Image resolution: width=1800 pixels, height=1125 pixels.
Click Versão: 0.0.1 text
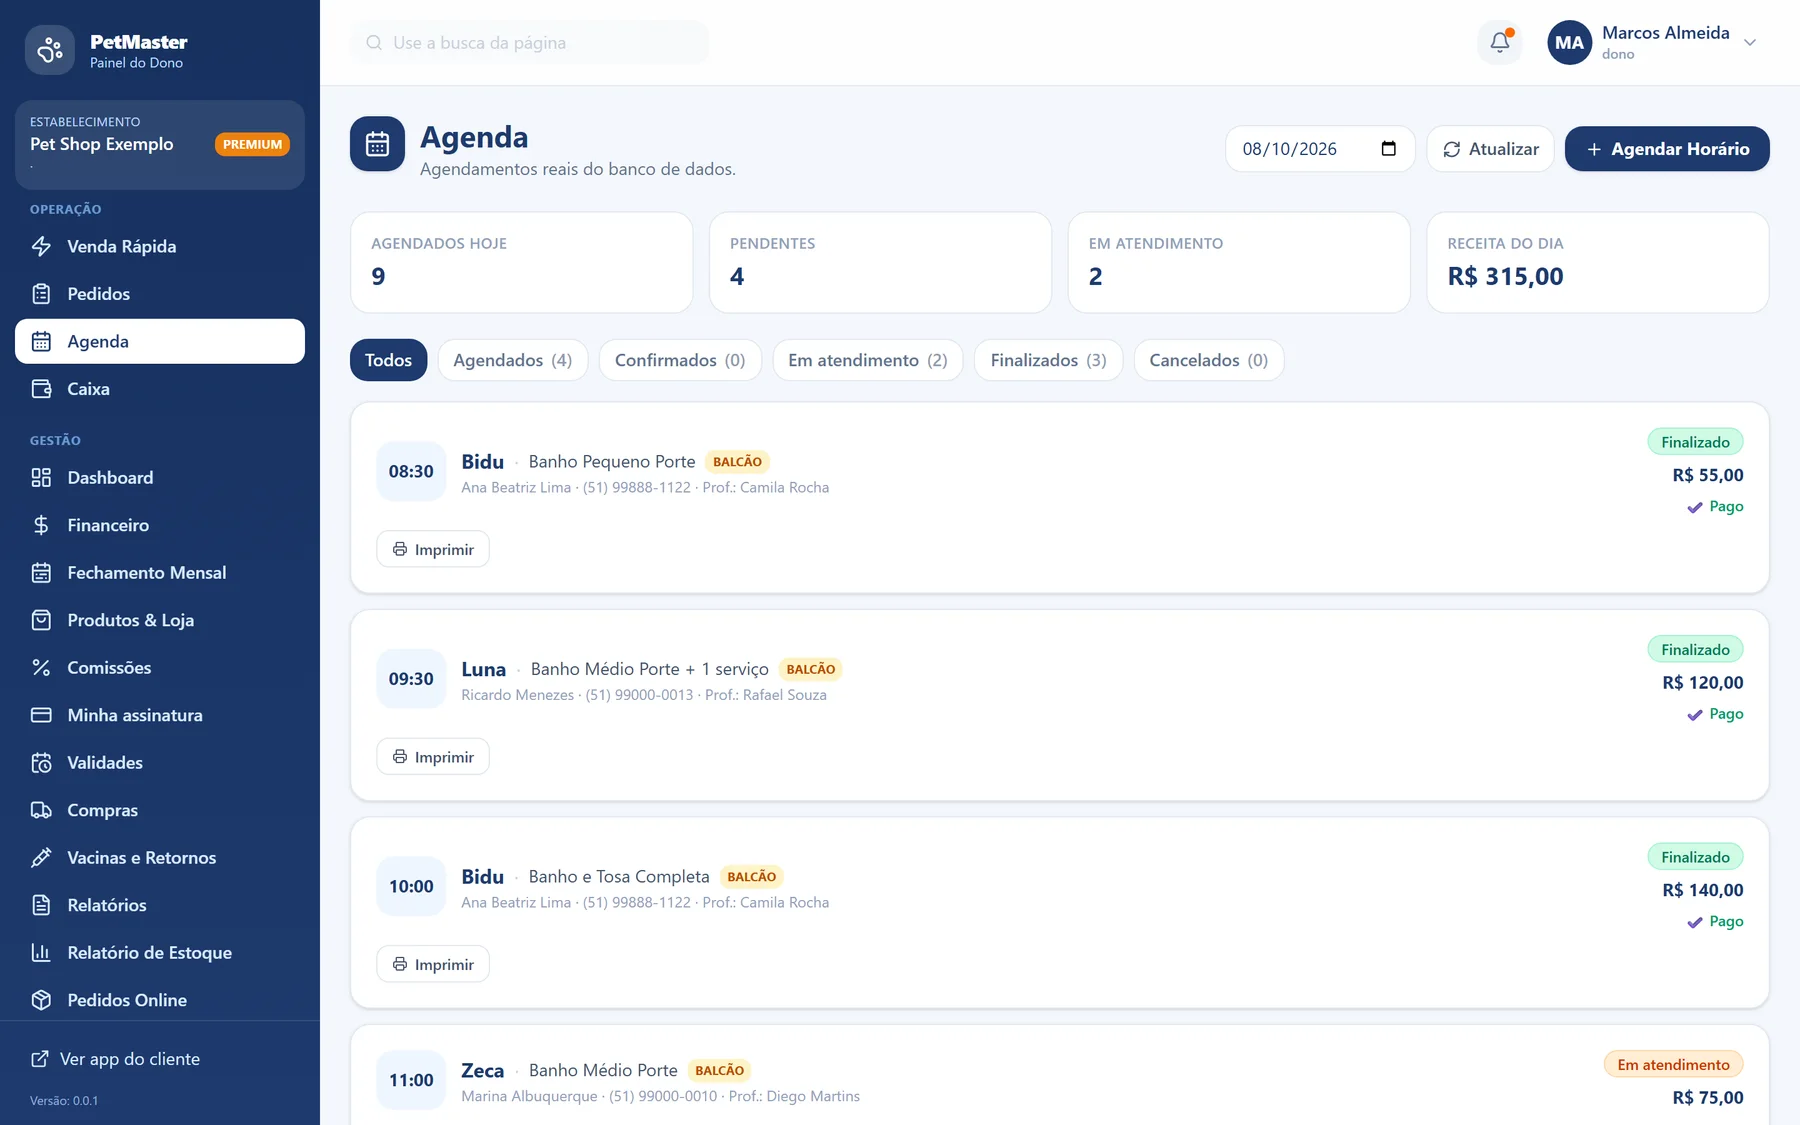[x=64, y=1101]
